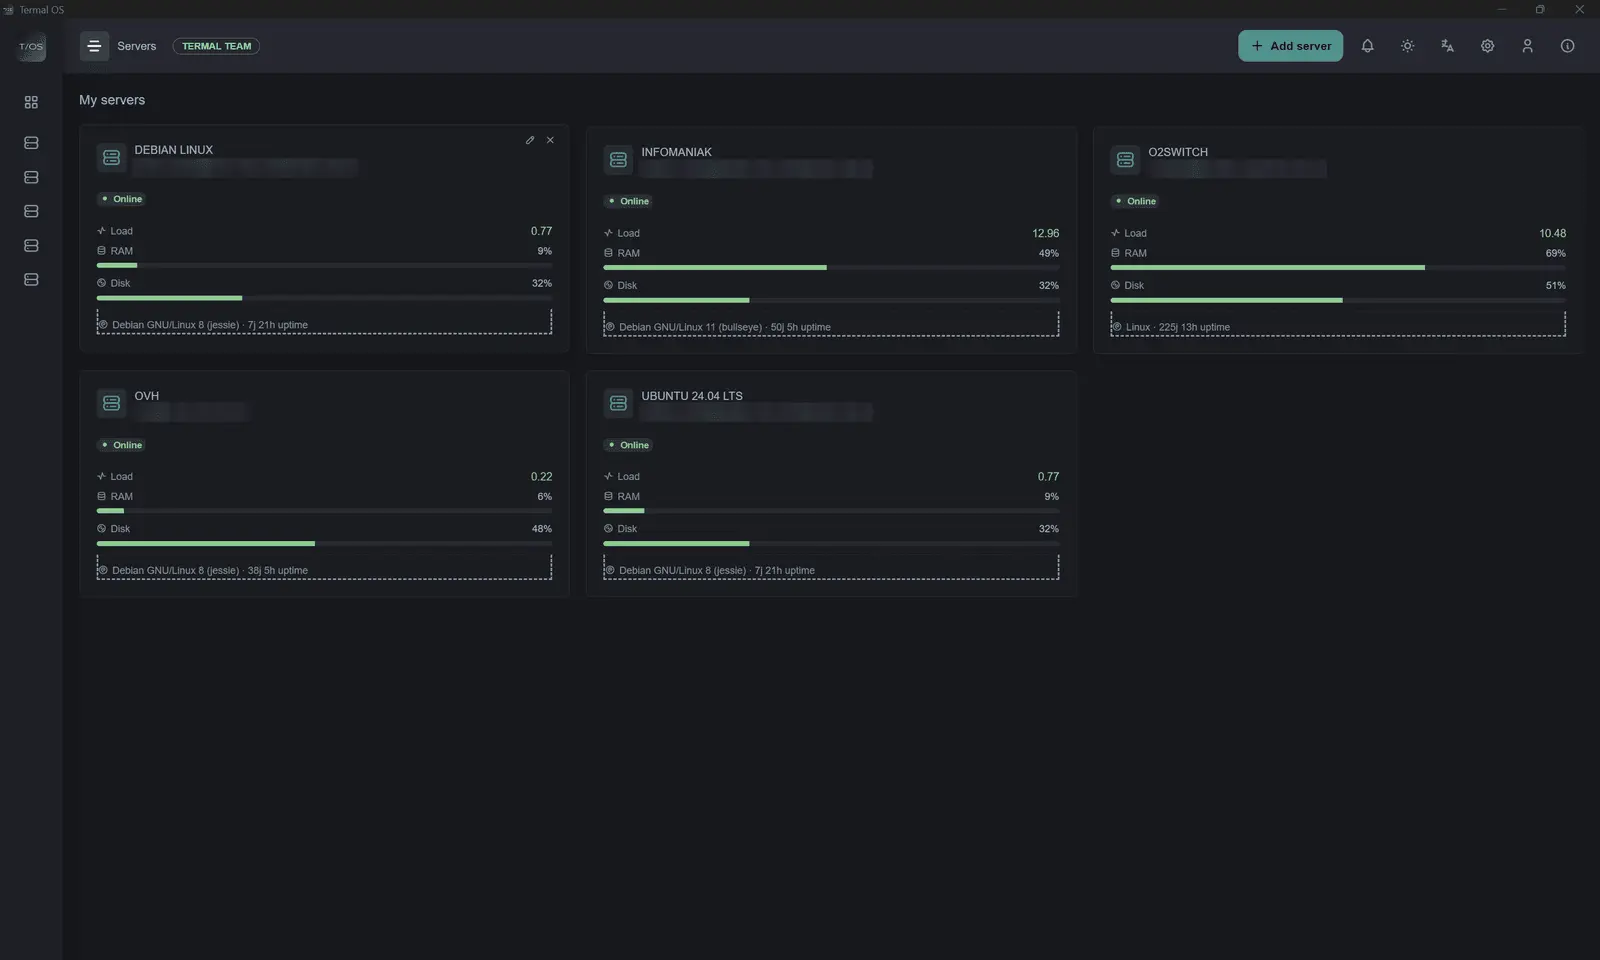Open the DEBIAN LINUX server title
The height and width of the screenshot is (960, 1600).
click(x=174, y=150)
